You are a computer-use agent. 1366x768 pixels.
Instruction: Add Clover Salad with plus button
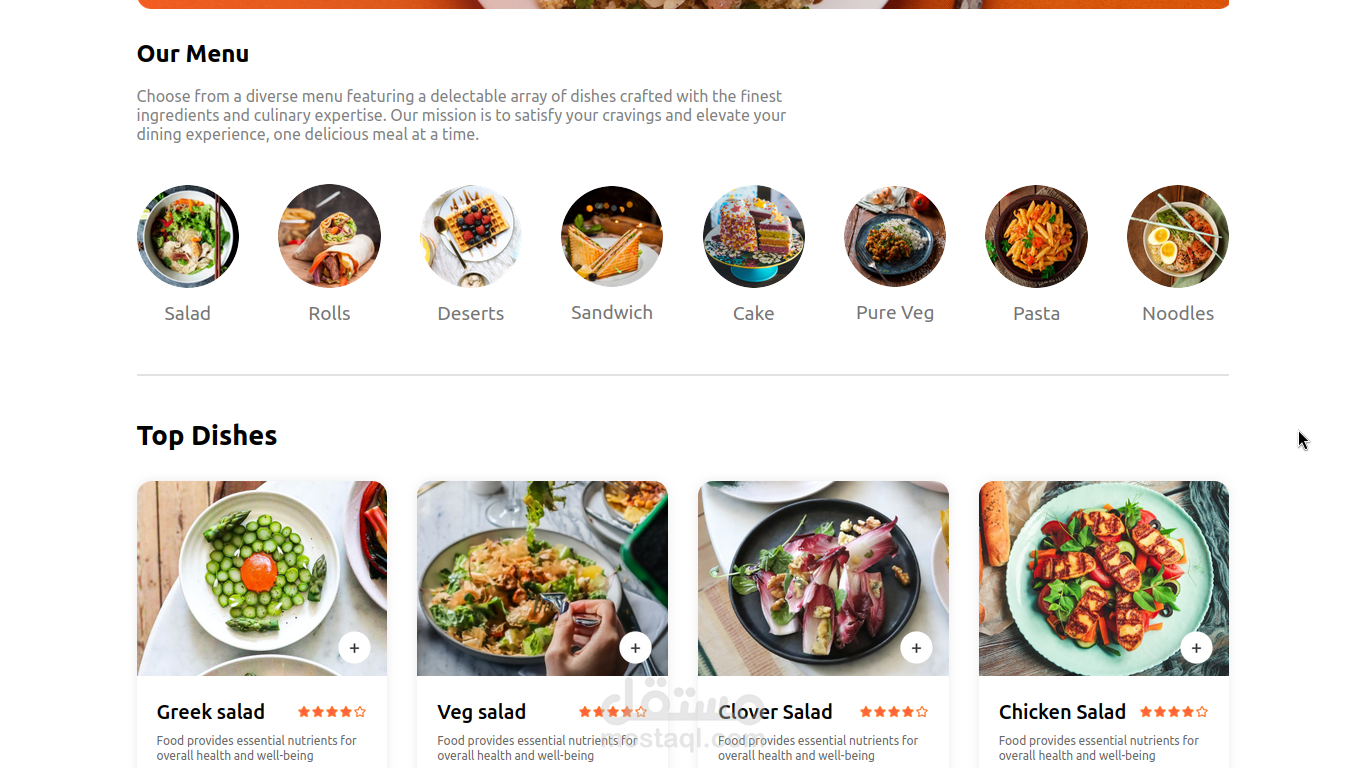(x=916, y=648)
